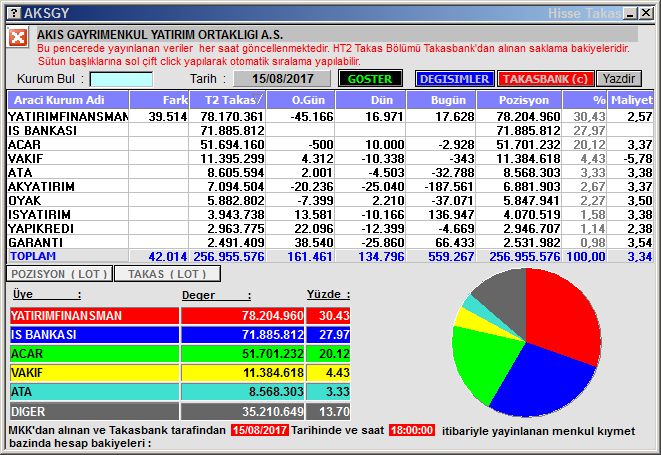Click legend value 35.210.649
The width and height of the screenshot is (661, 455).
point(272,411)
